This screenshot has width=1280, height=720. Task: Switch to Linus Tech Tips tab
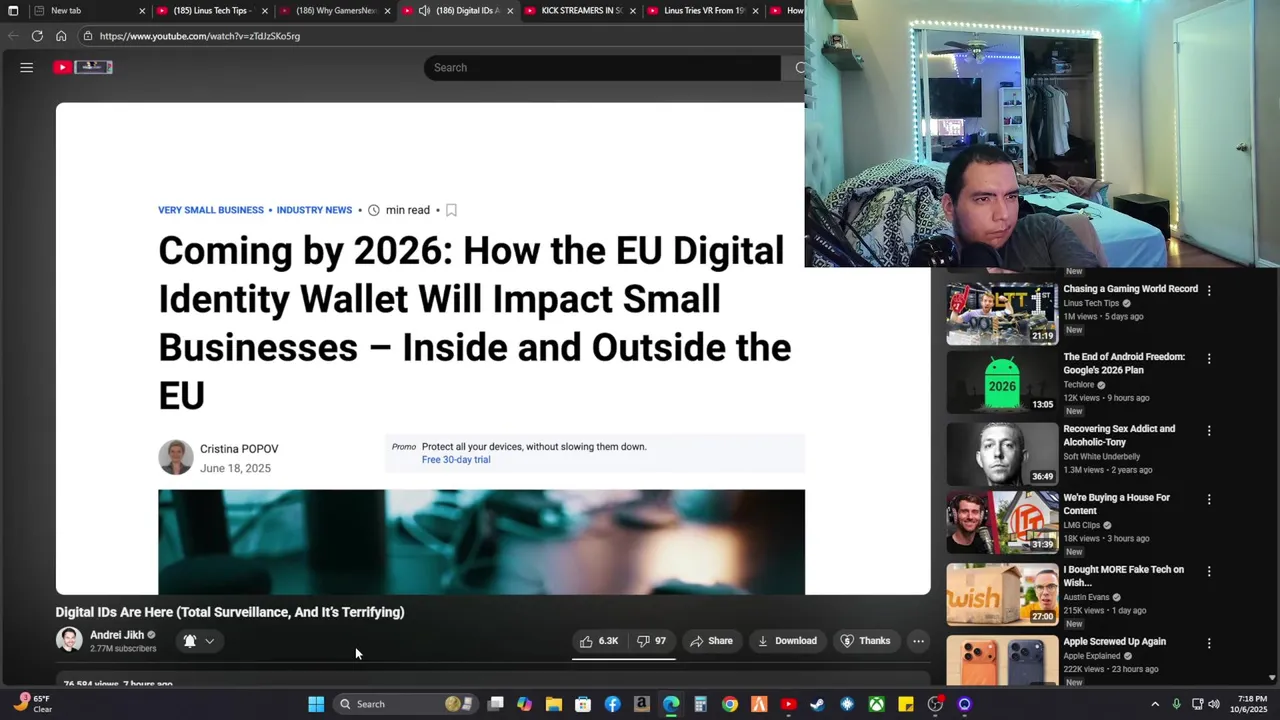click(211, 11)
